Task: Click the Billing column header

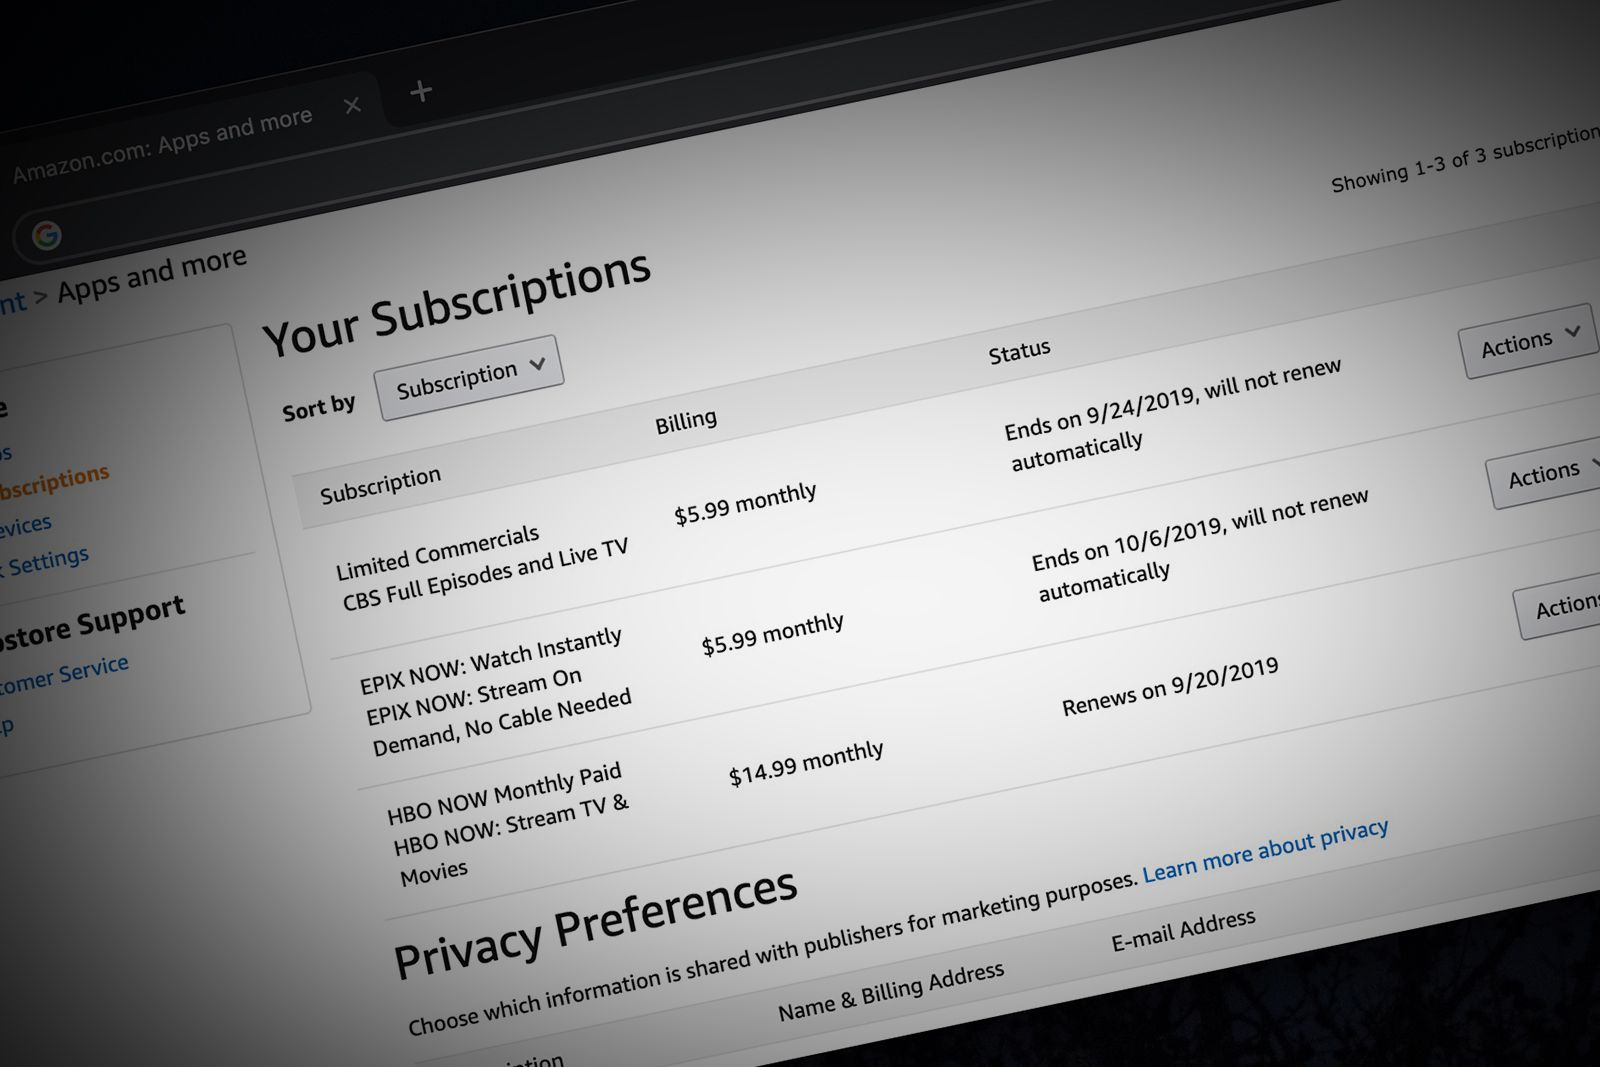Action: (686, 421)
